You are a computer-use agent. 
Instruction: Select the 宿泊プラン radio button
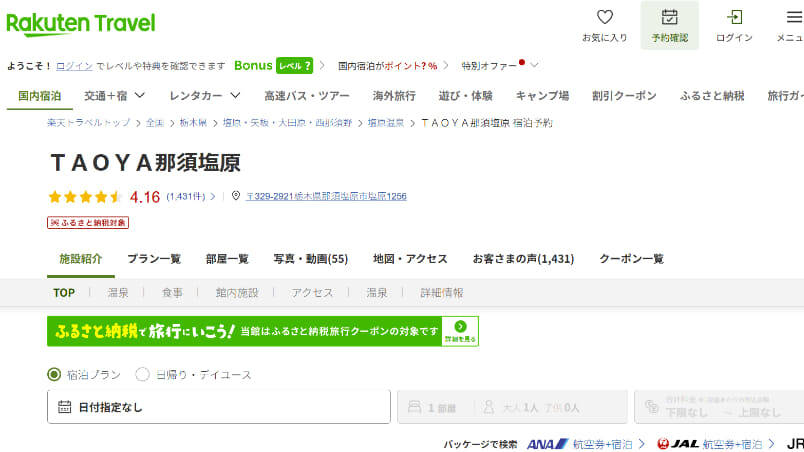click(x=54, y=375)
